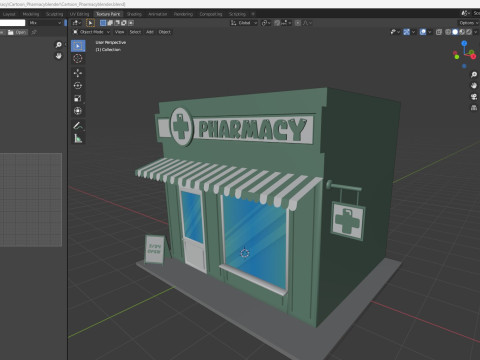The height and width of the screenshot is (360, 480).
Task: Open the Object Mode dropdown
Action: [91, 32]
